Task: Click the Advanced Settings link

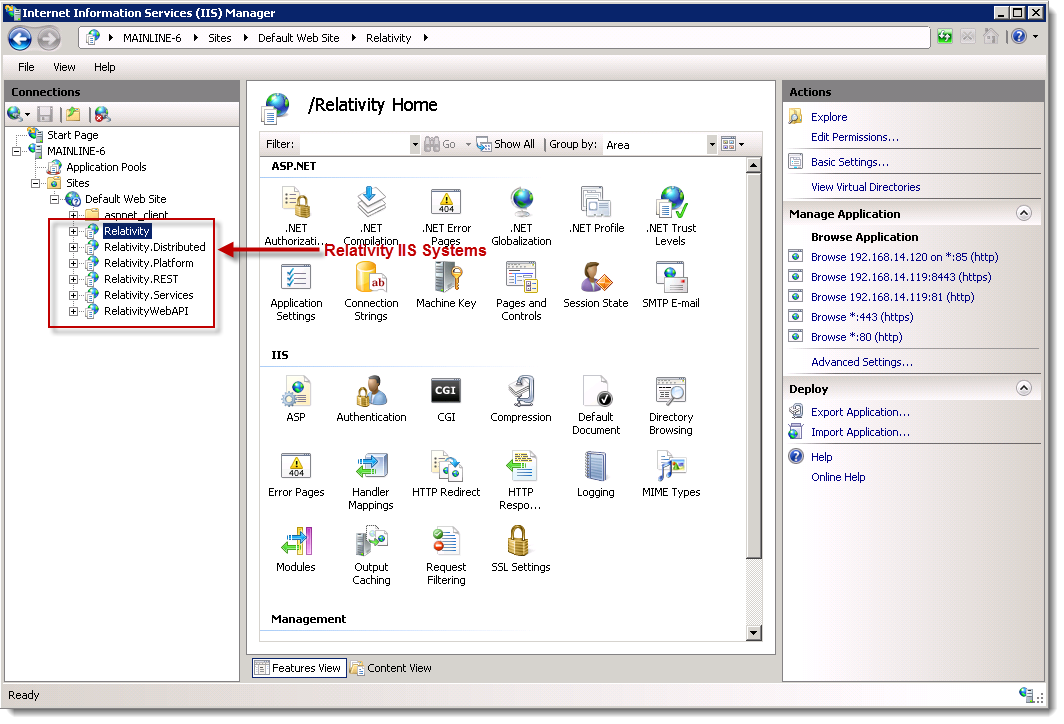Action: click(x=861, y=362)
